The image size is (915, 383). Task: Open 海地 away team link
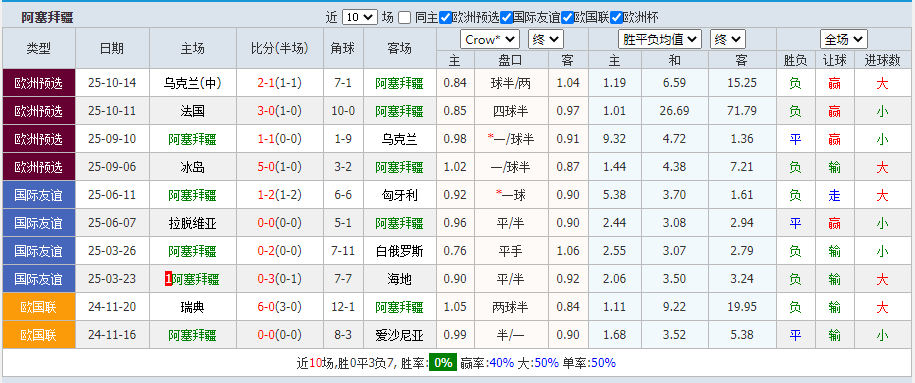coord(400,279)
